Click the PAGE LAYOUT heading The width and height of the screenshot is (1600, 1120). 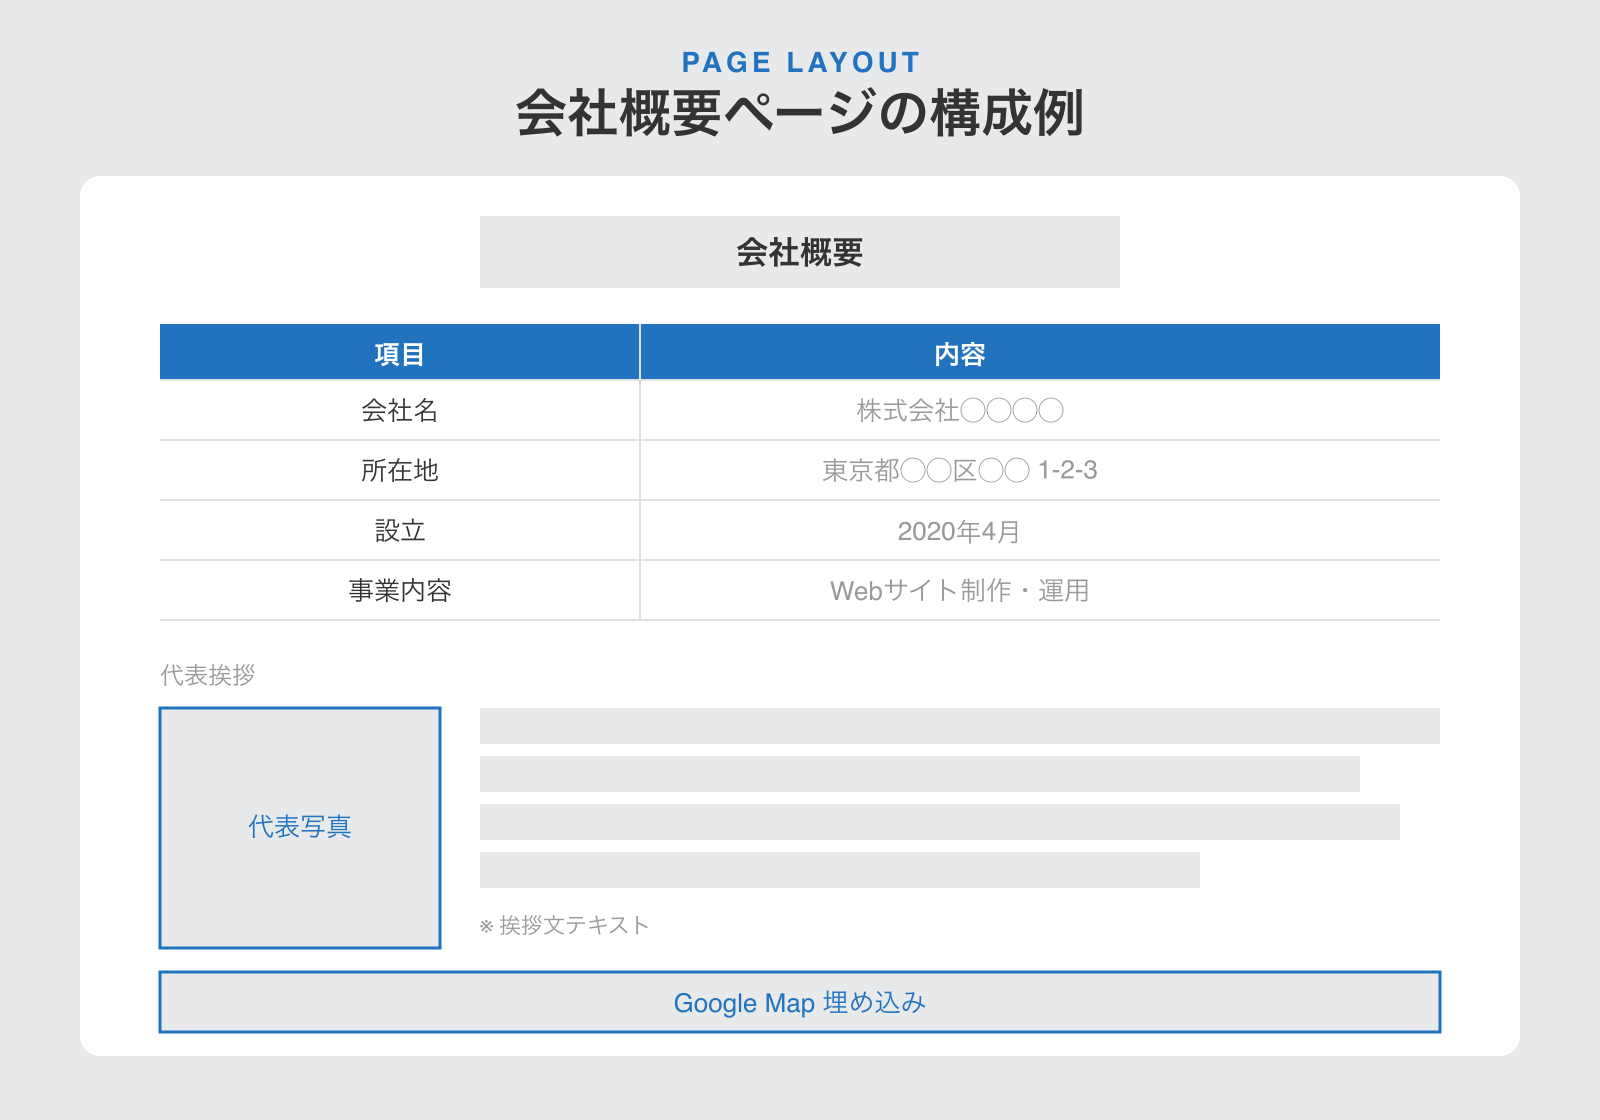click(800, 61)
